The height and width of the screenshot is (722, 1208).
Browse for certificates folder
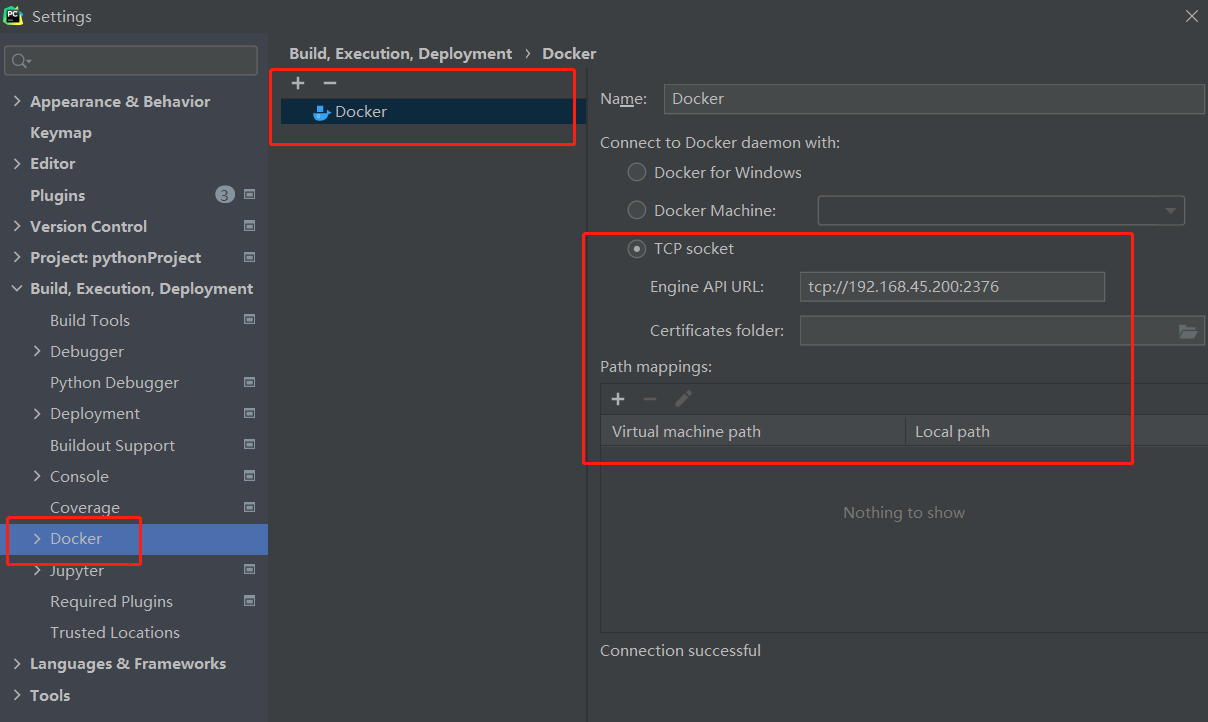click(x=1188, y=331)
